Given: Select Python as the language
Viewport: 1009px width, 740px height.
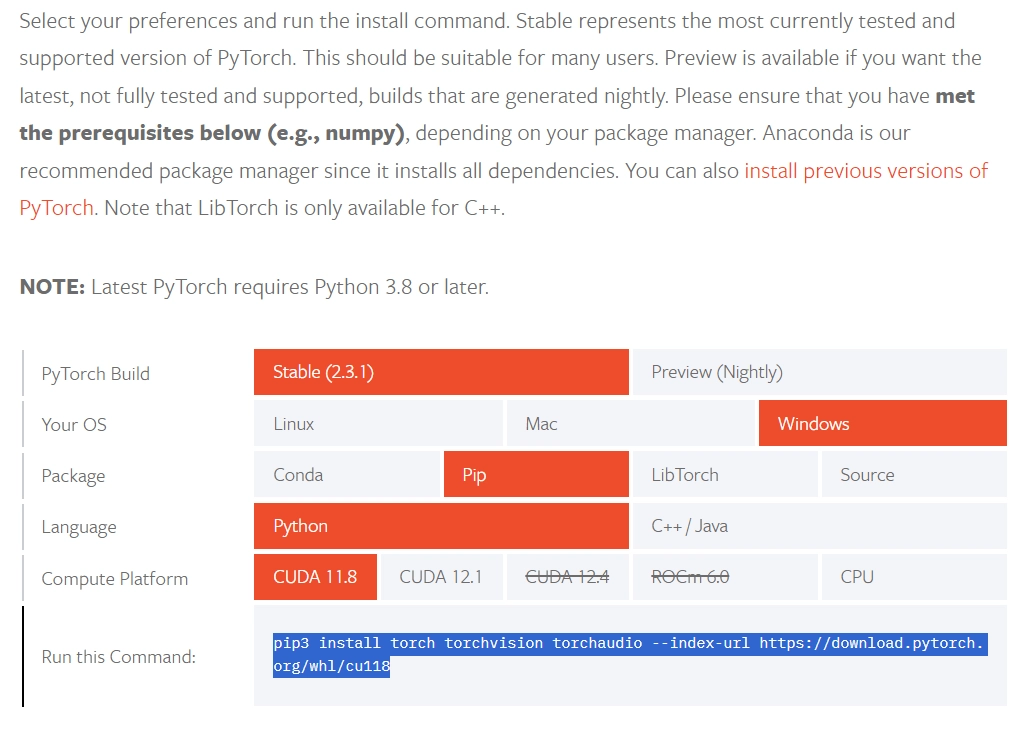Looking at the screenshot, I should tap(440, 525).
